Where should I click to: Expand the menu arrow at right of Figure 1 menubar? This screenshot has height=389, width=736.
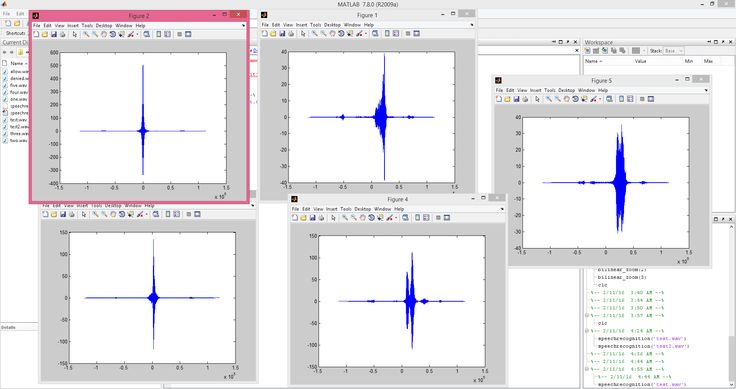[x=472, y=25]
